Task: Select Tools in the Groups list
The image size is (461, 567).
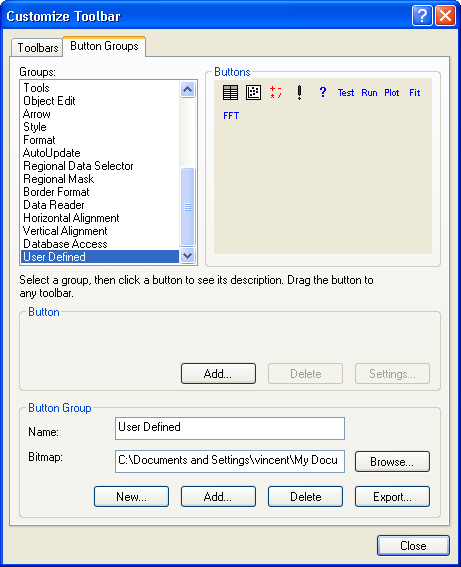Action: (100, 88)
